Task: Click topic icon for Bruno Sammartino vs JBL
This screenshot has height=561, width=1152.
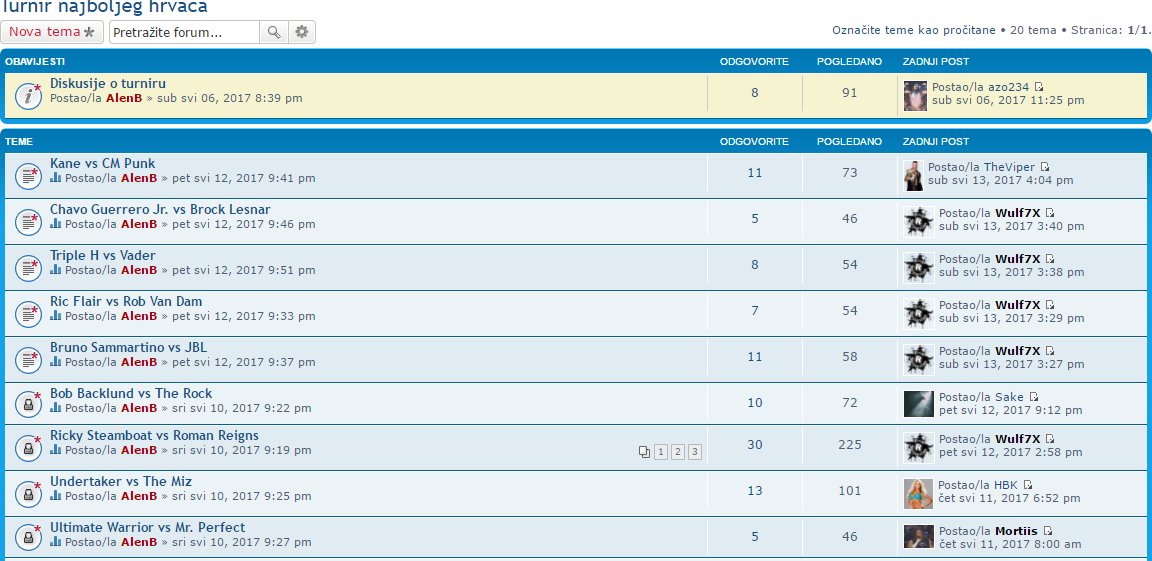Action: (28, 359)
